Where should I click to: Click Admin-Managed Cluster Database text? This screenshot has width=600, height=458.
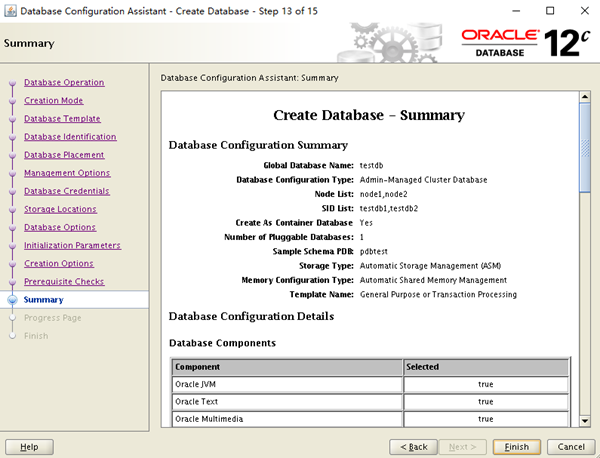pyautogui.click(x=423, y=180)
